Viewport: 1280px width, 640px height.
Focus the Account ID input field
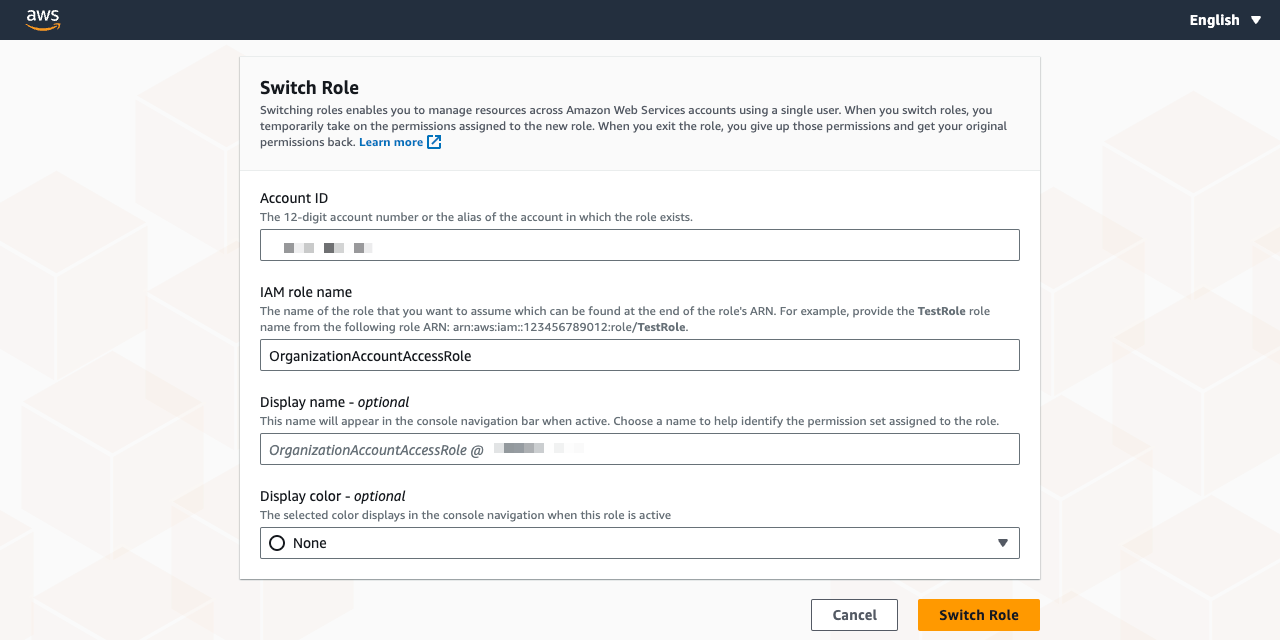coord(640,245)
